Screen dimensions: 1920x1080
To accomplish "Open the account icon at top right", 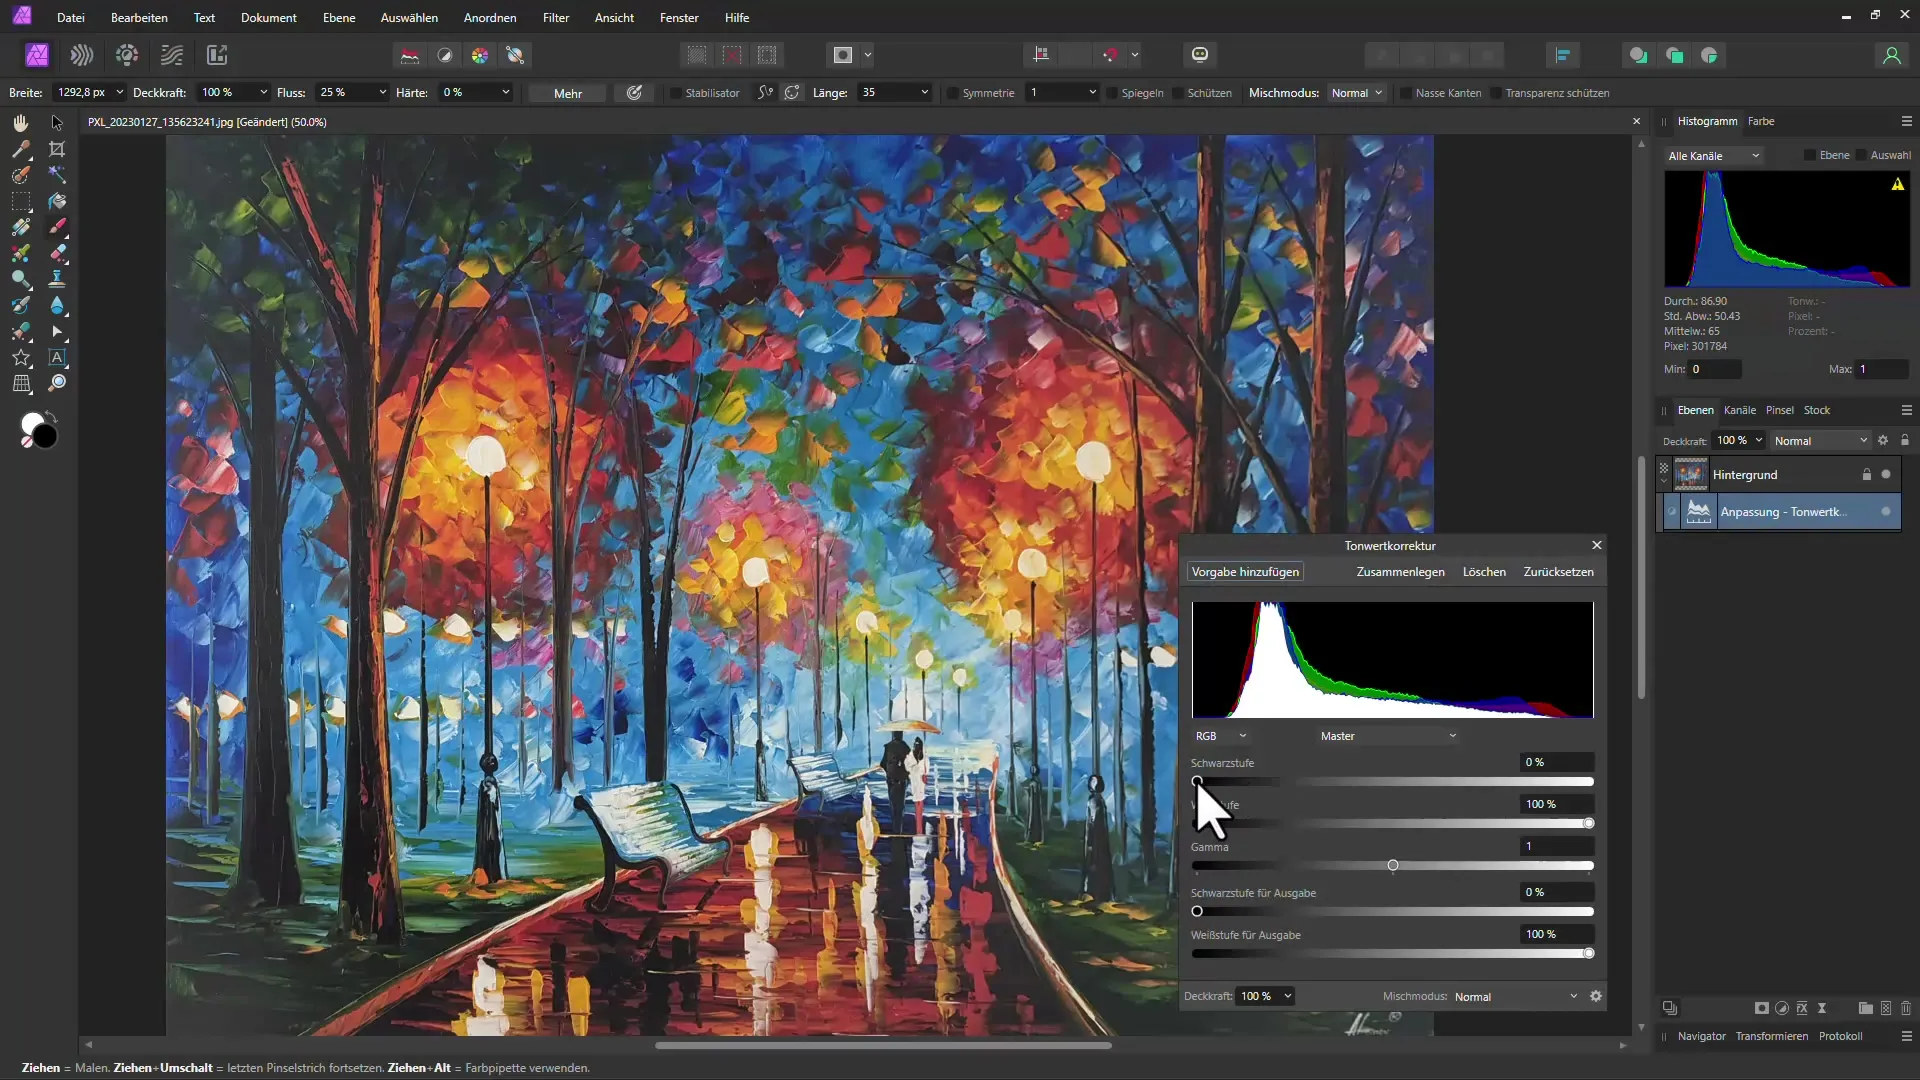I will point(1891,55).
